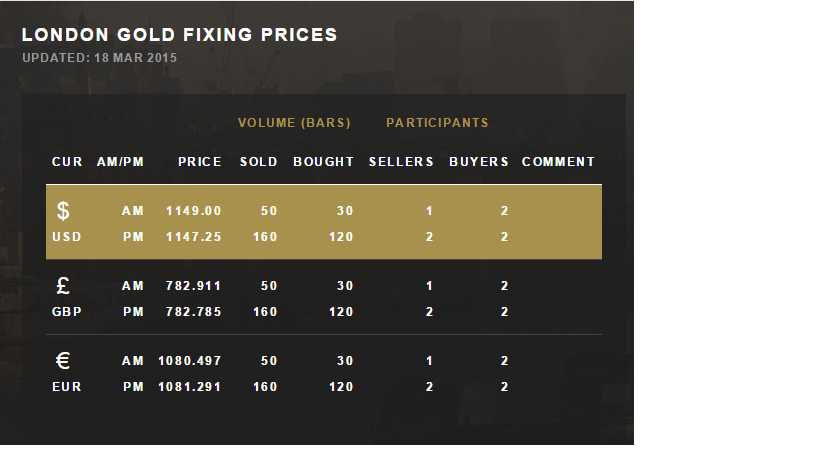Click the BOUGHT column header

[324, 162]
